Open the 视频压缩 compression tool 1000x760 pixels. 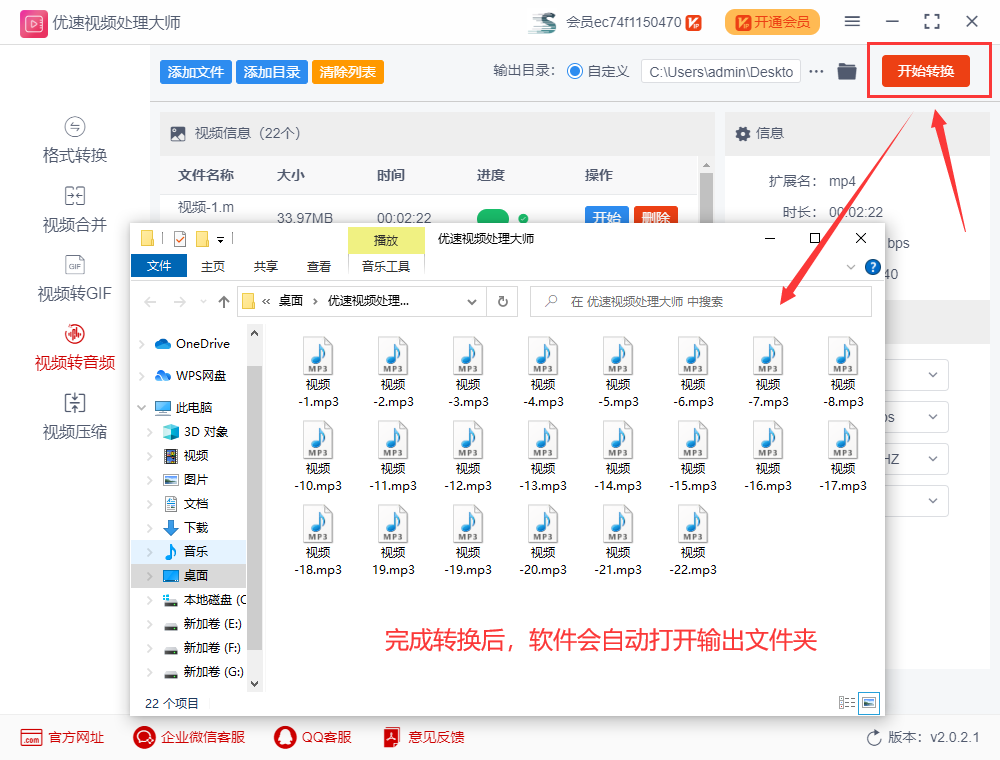(74, 415)
